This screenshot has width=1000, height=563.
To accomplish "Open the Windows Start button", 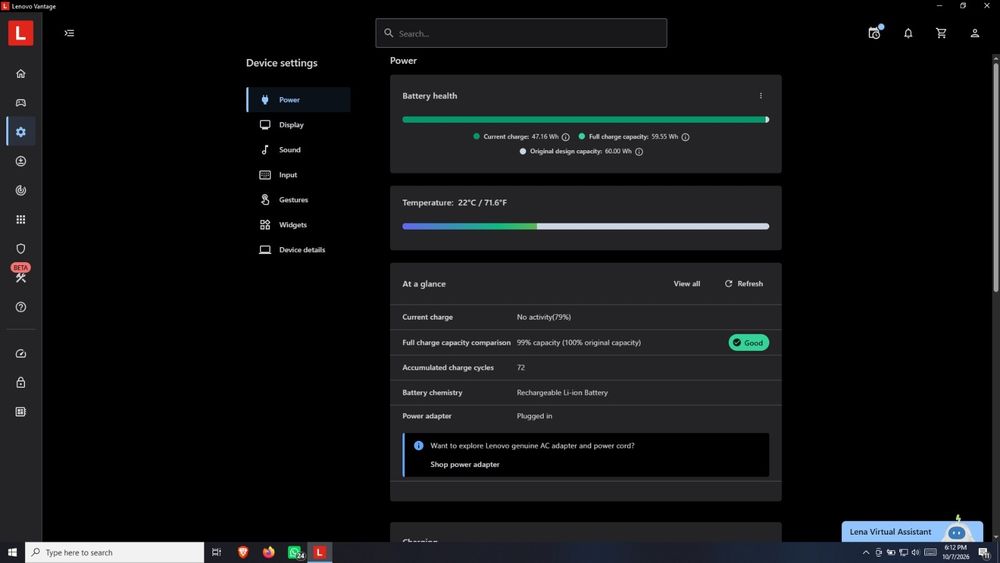I will [12, 552].
